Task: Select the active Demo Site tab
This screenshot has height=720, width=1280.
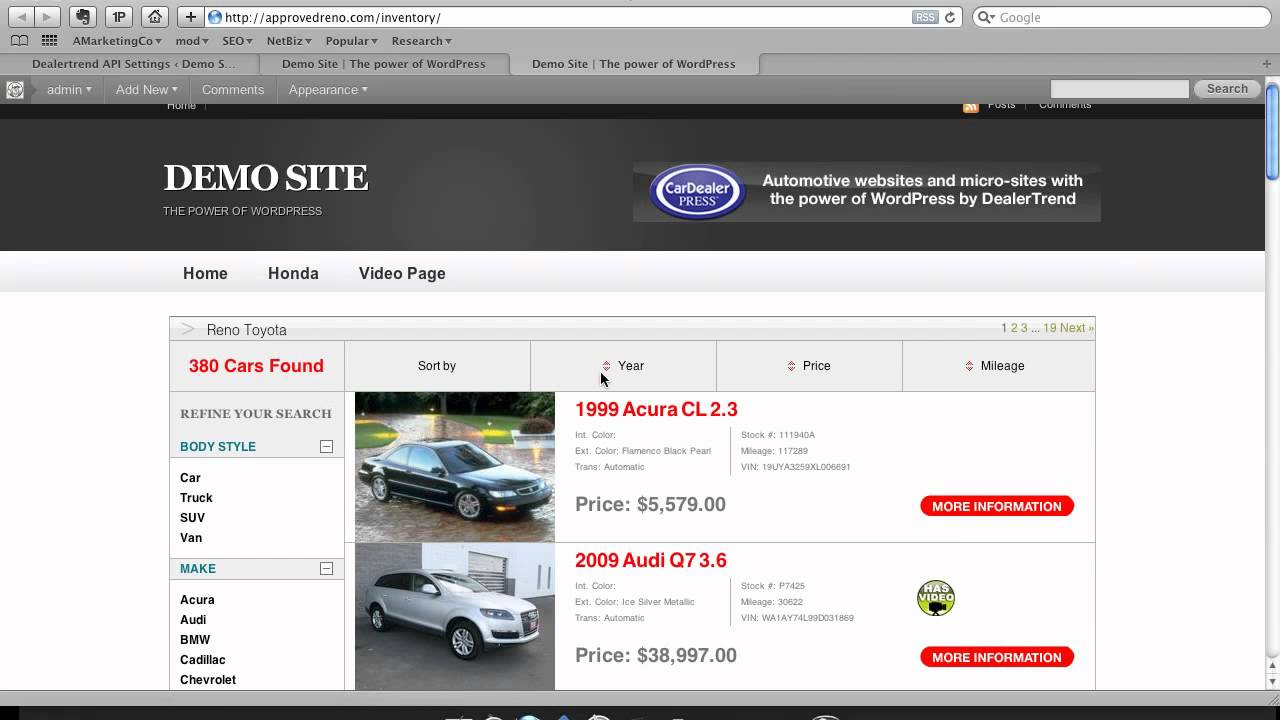Action: coord(634,64)
